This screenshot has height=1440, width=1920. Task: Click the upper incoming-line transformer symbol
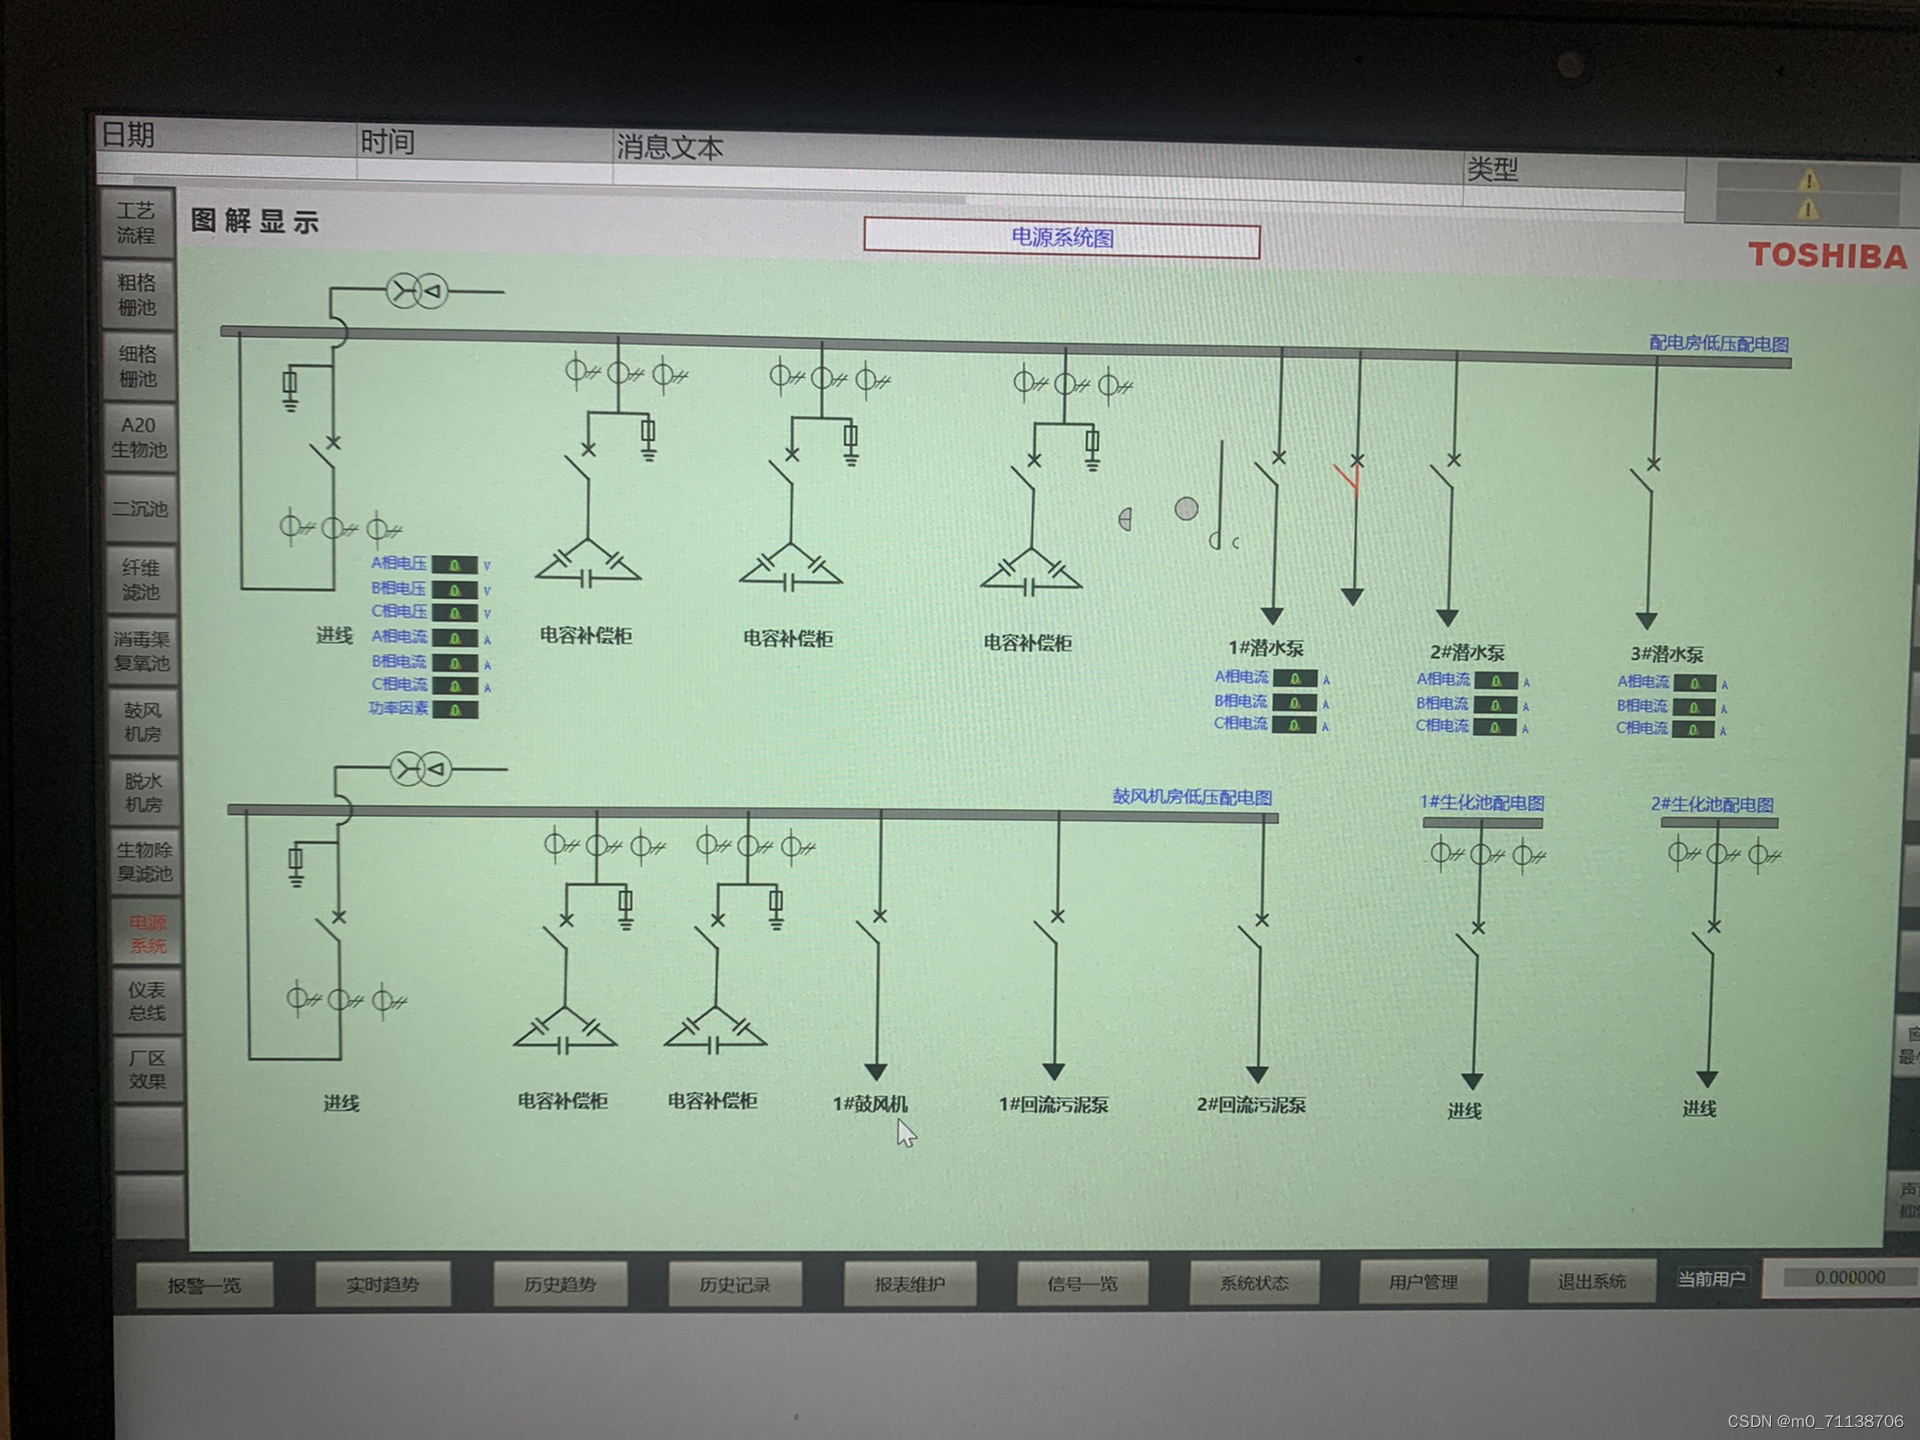pos(417,292)
